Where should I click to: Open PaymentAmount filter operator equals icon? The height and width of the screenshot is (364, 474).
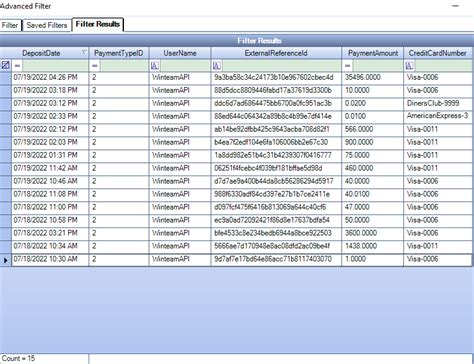[347, 65]
